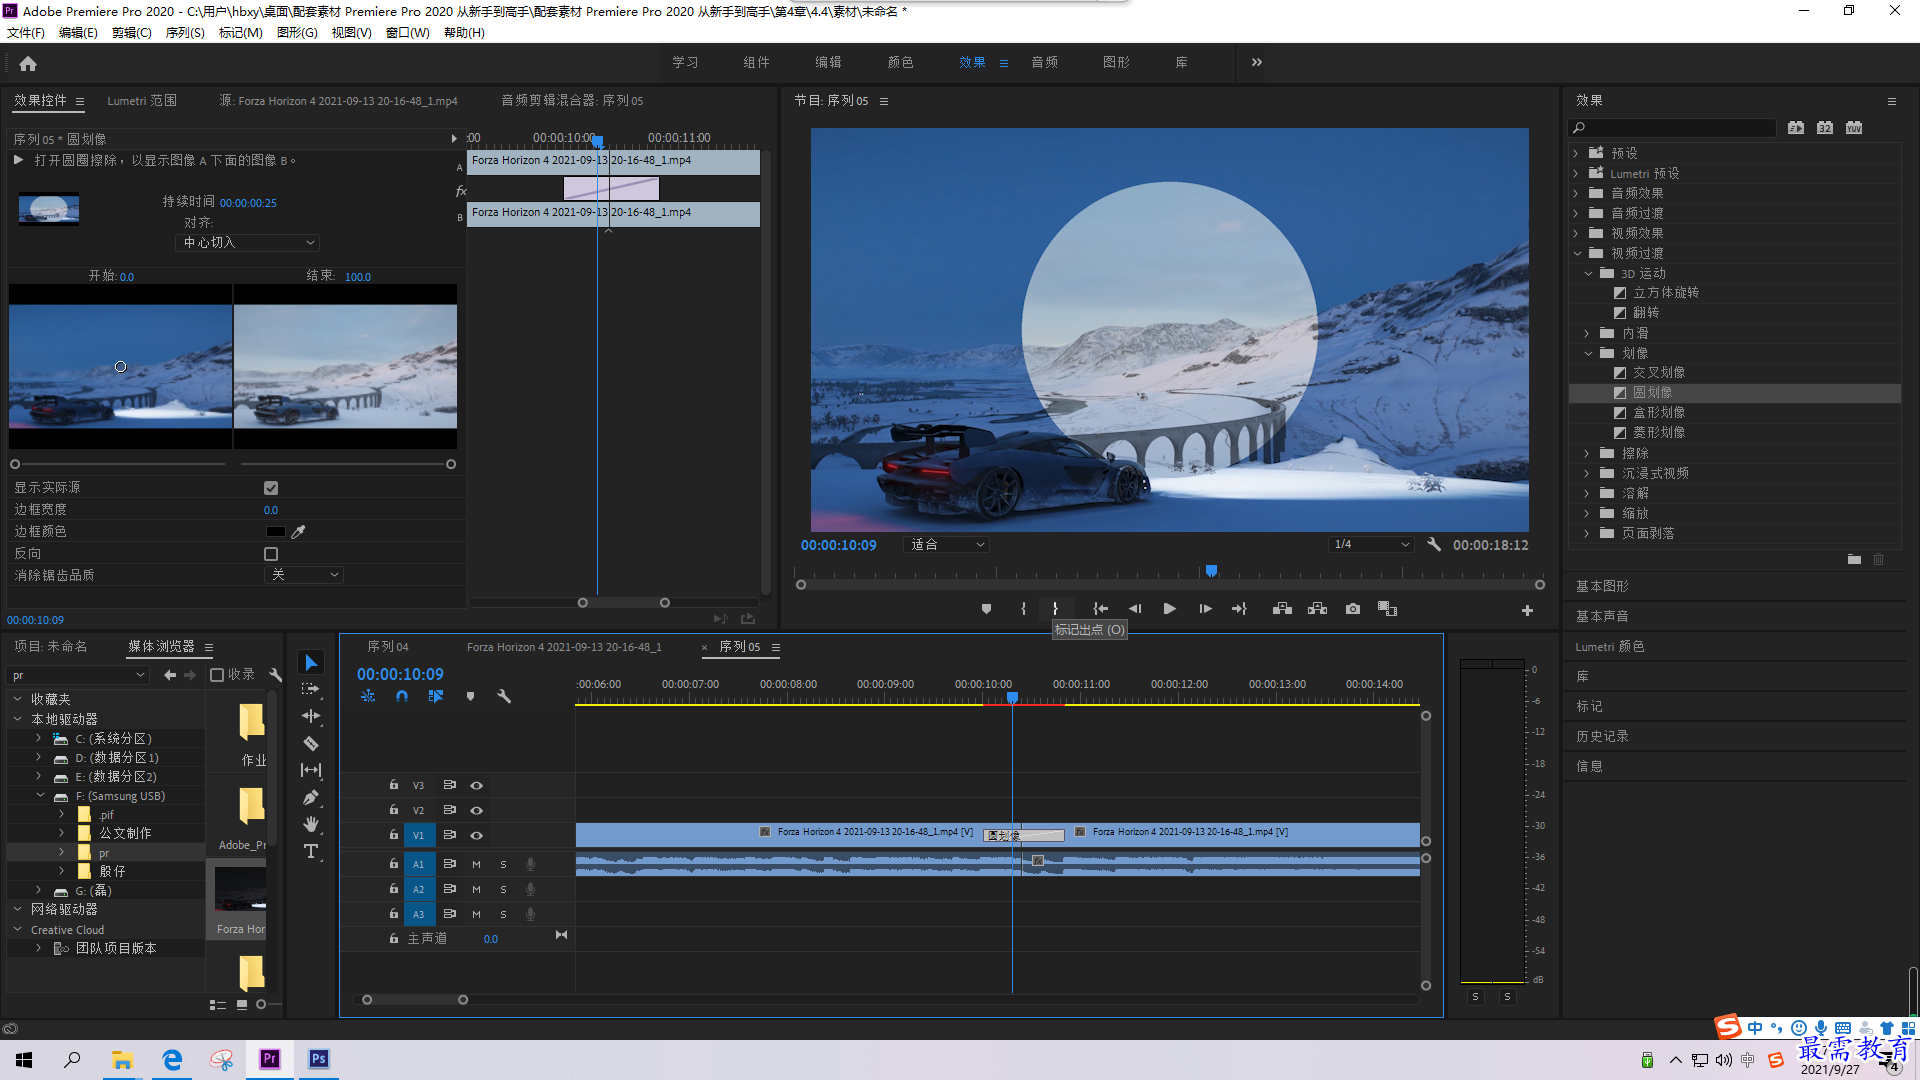Select the 交叉划像 transition
This screenshot has width=1920, height=1080.
[1659, 372]
